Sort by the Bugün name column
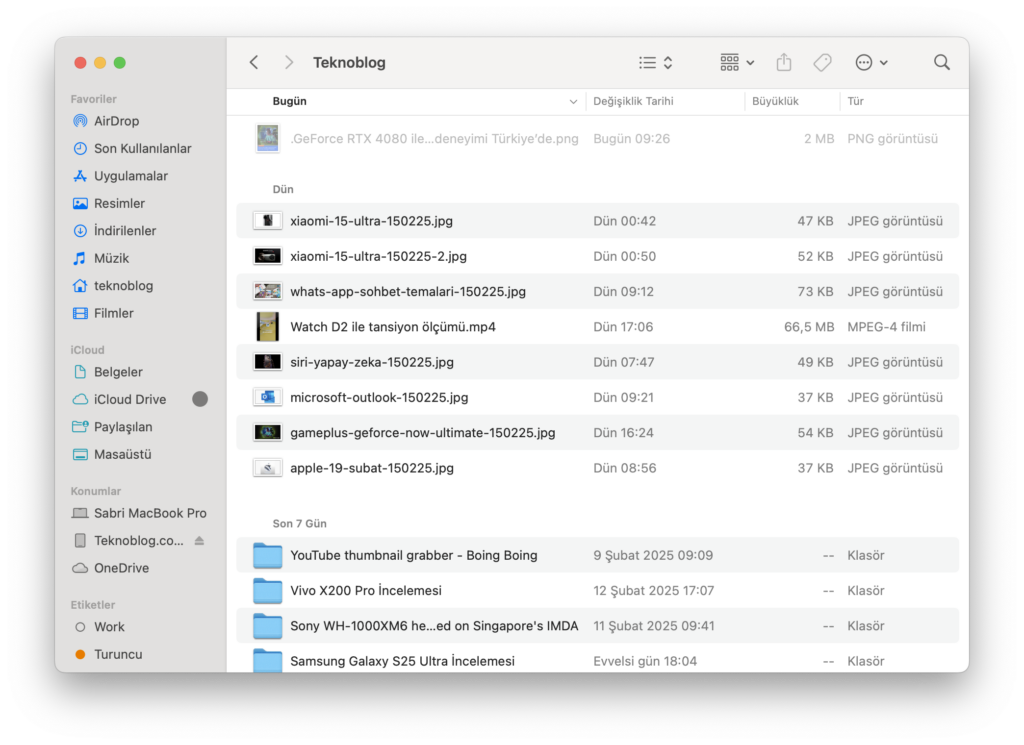 [x=289, y=101]
